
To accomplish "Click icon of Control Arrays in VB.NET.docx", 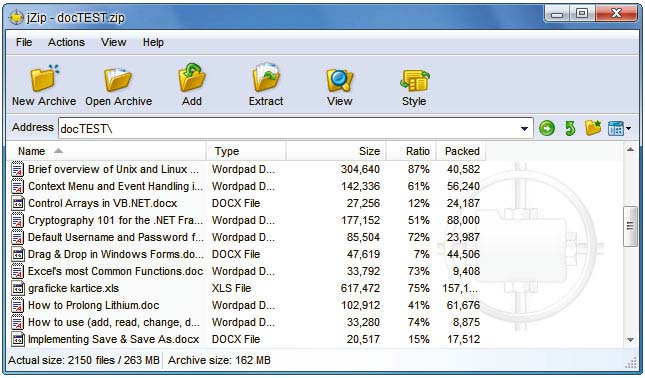I will pyautogui.click(x=17, y=203).
